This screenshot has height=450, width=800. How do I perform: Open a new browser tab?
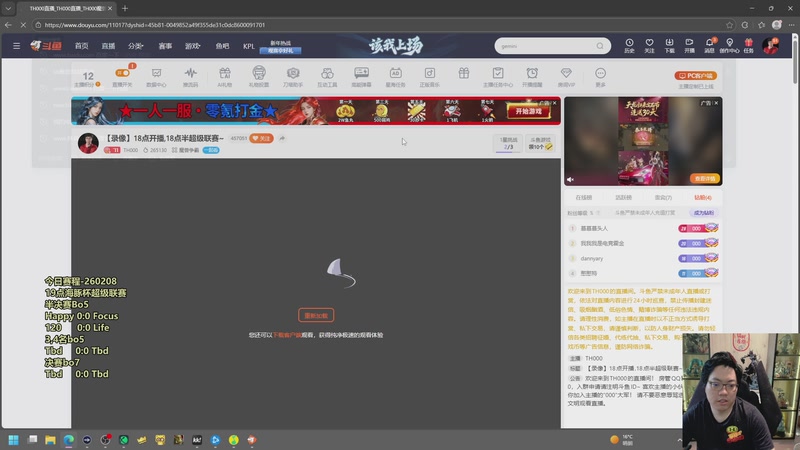[125, 8]
